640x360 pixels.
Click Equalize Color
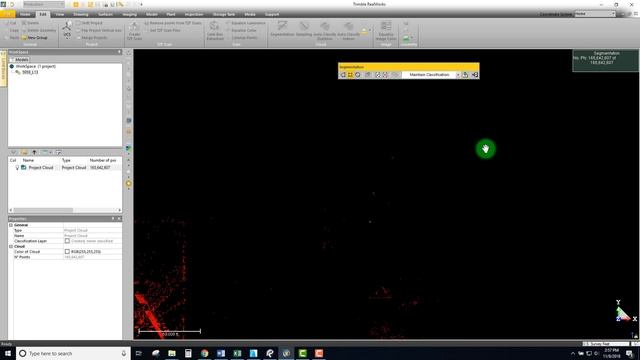[x=241, y=30]
